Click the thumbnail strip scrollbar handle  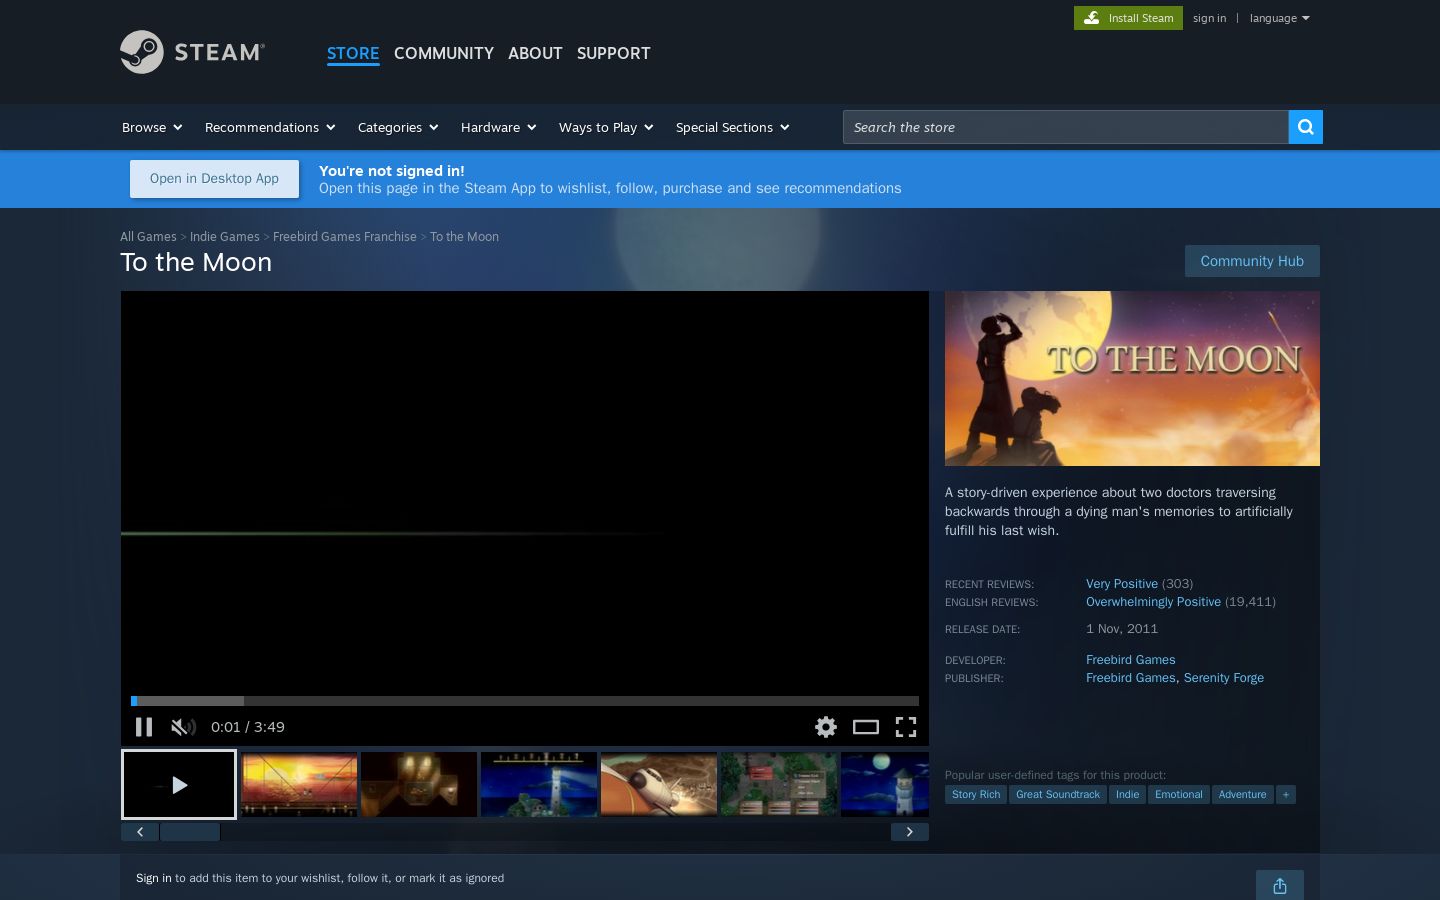click(x=190, y=832)
